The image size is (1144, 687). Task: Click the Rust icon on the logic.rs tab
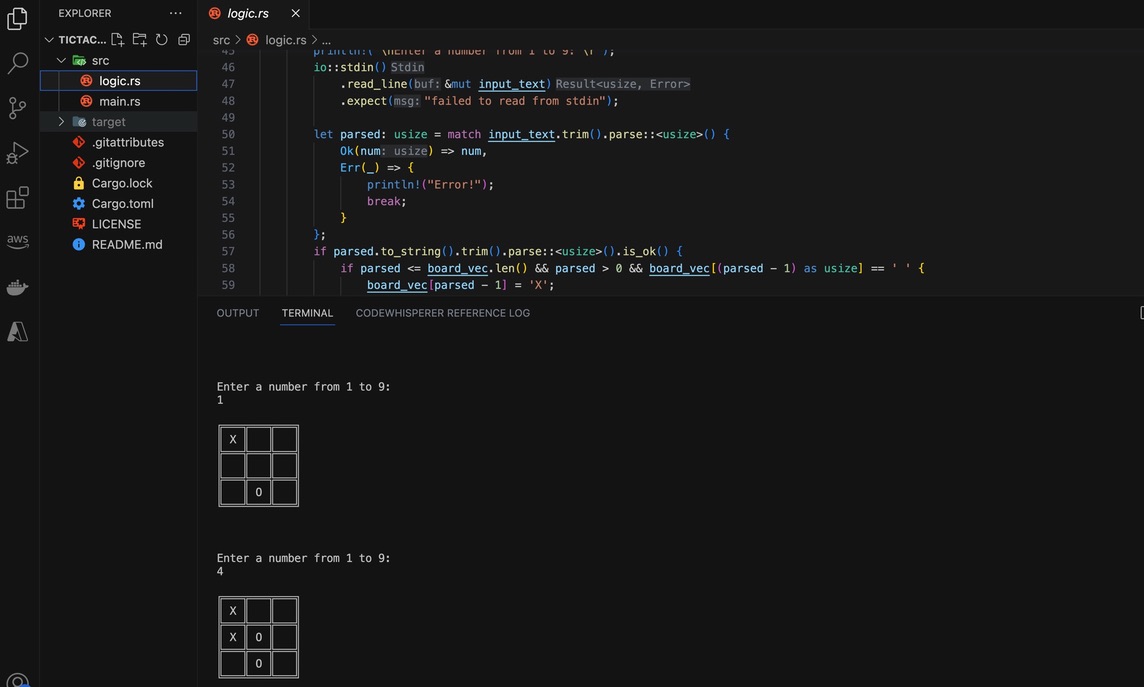pos(214,13)
